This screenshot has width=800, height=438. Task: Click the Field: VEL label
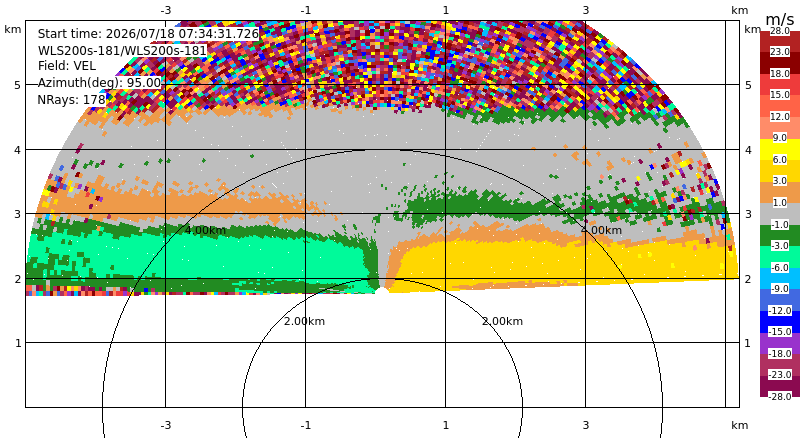click(x=67, y=66)
